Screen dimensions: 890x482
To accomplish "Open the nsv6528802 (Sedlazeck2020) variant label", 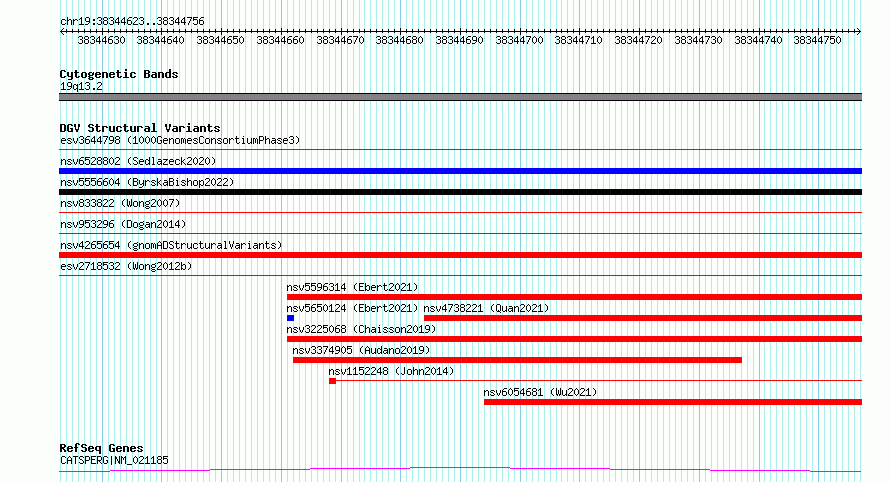I will 138,161.
